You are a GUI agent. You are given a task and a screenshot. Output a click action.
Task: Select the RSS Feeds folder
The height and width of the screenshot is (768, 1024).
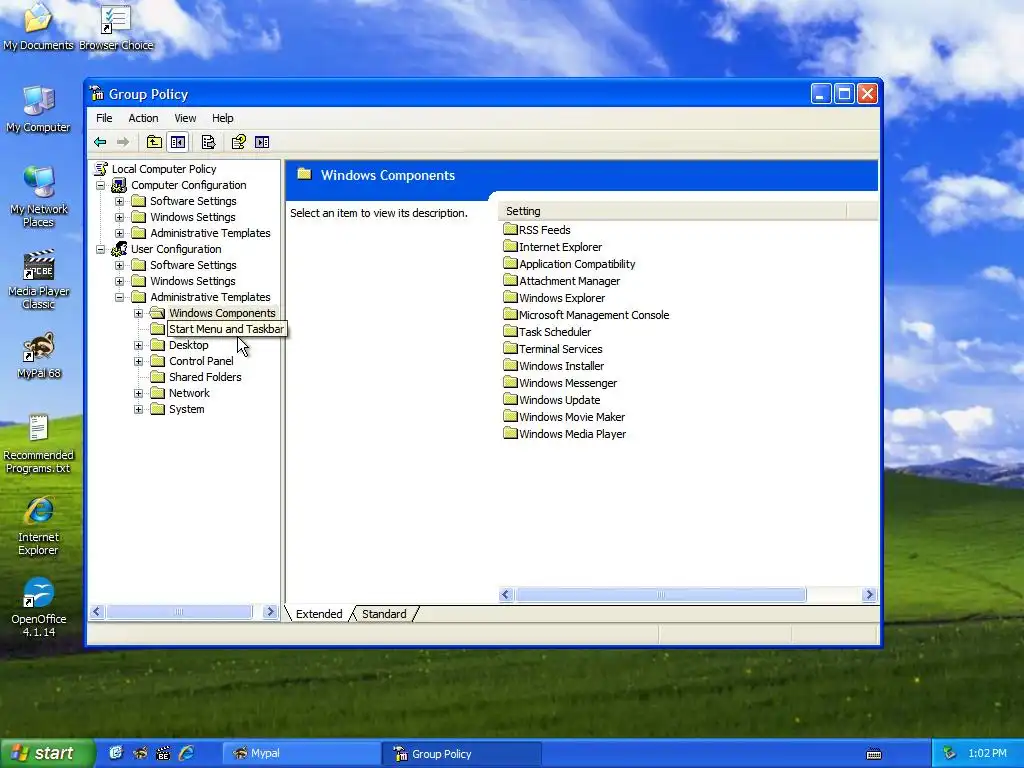[537, 230]
